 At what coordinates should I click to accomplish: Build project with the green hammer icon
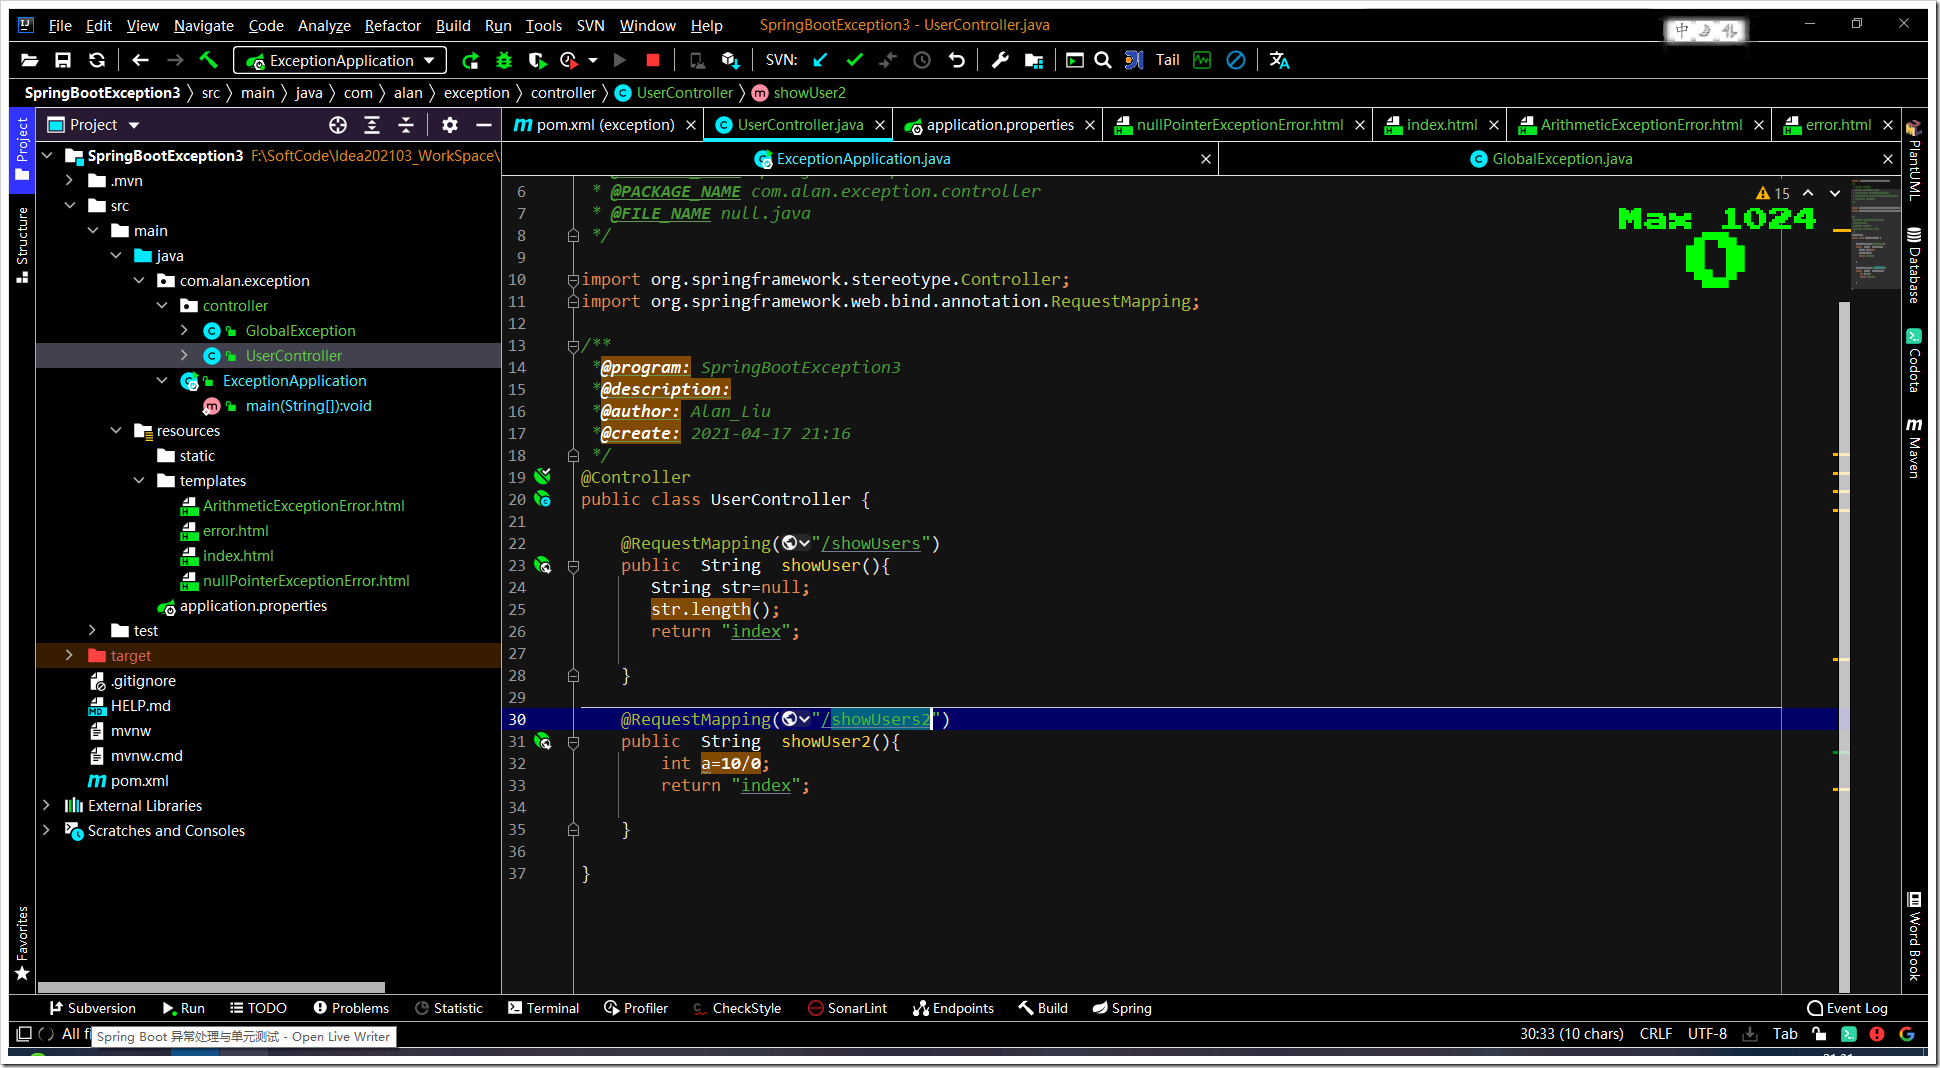pyautogui.click(x=208, y=60)
